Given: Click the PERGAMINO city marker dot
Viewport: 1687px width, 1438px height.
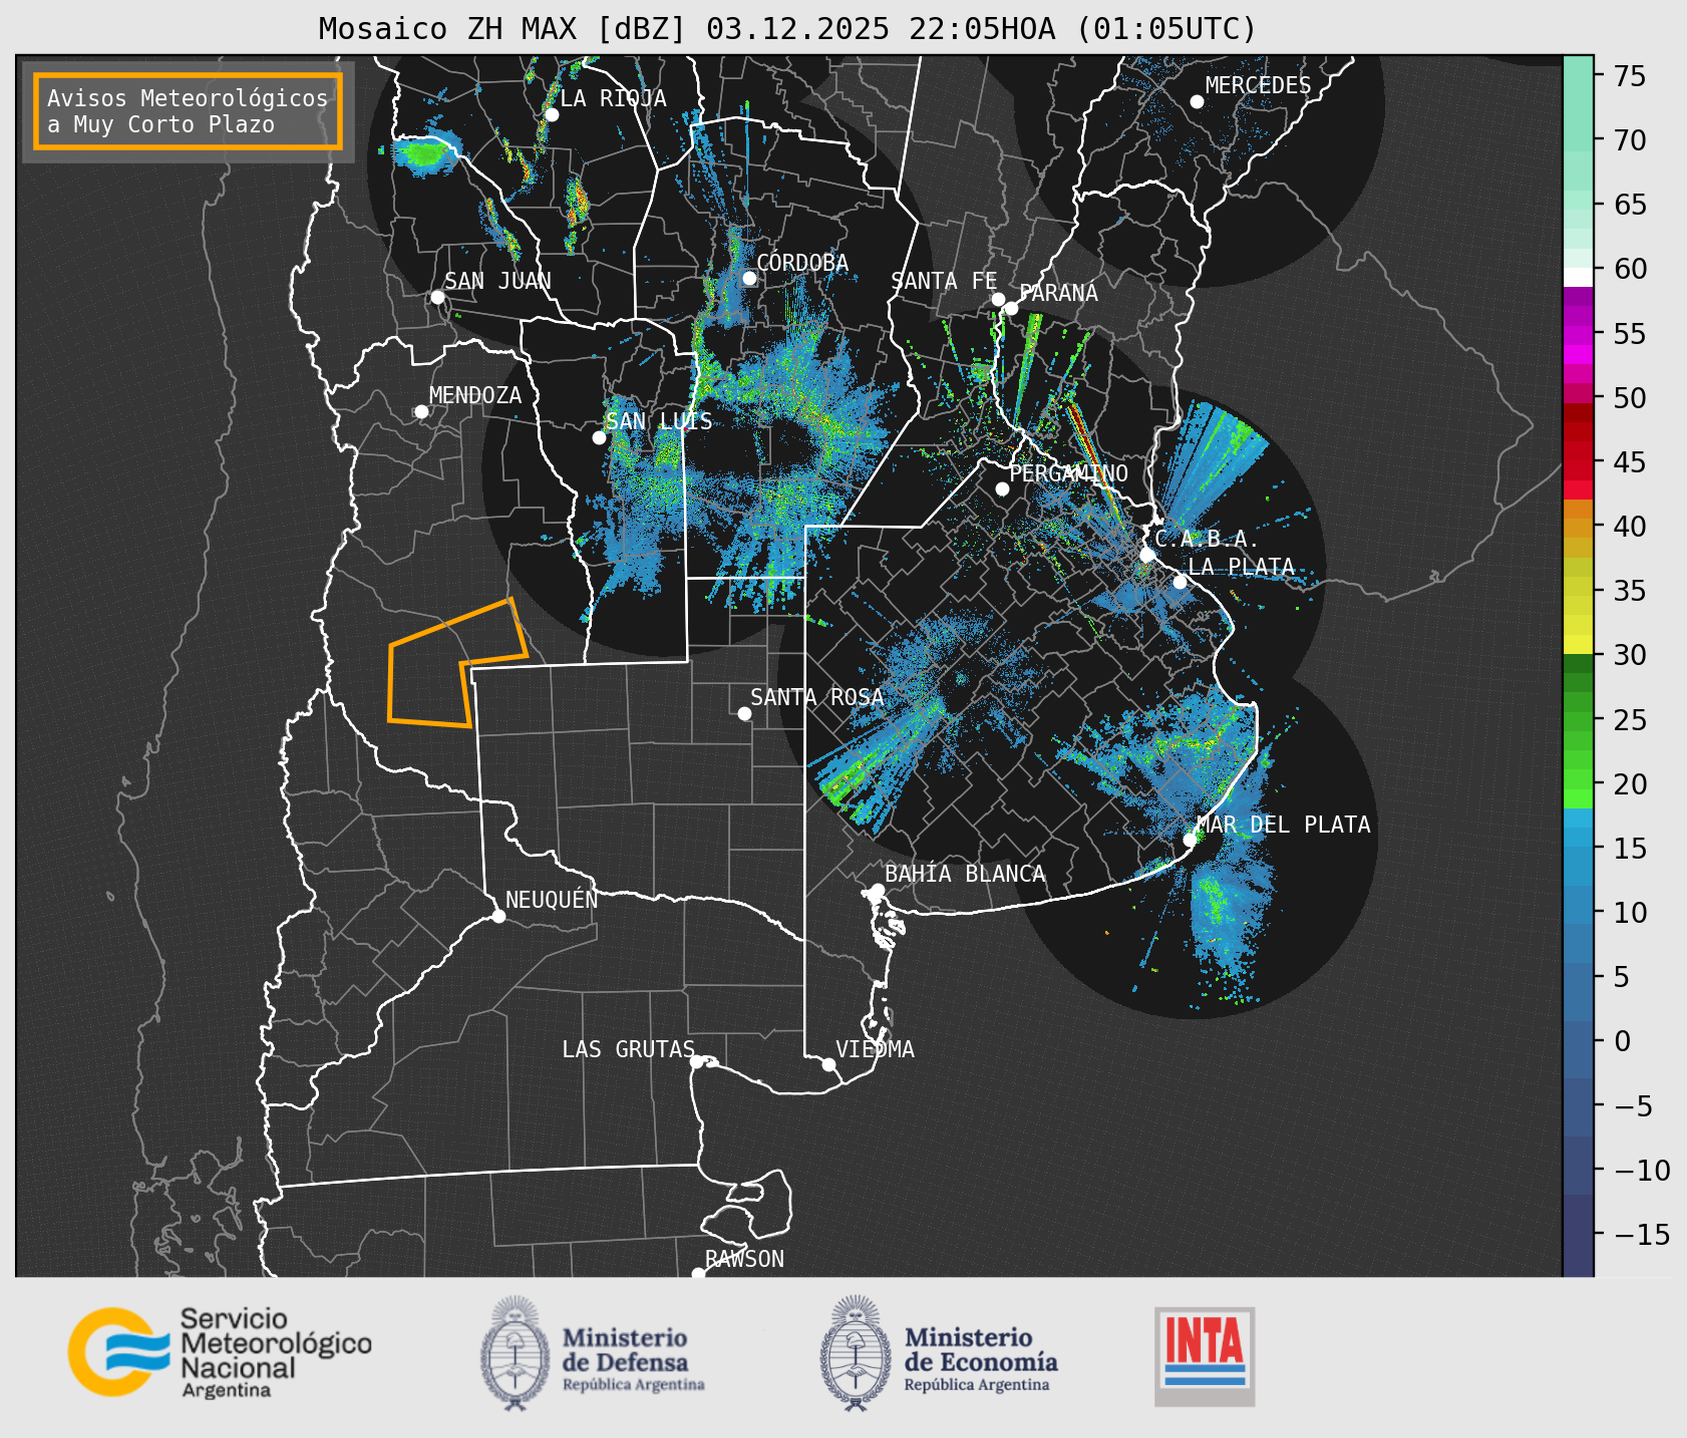Looking at the screenshot, I should (x=1002, y=489).
